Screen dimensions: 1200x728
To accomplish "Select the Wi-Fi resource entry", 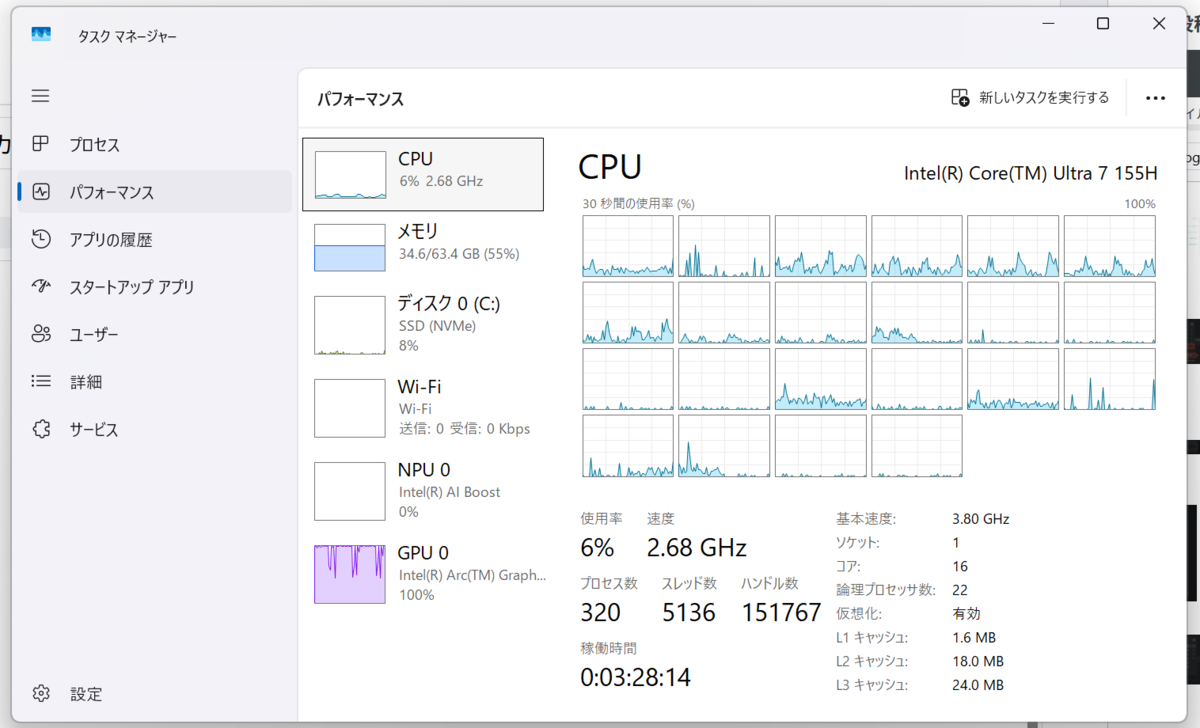I will point(423,407).
